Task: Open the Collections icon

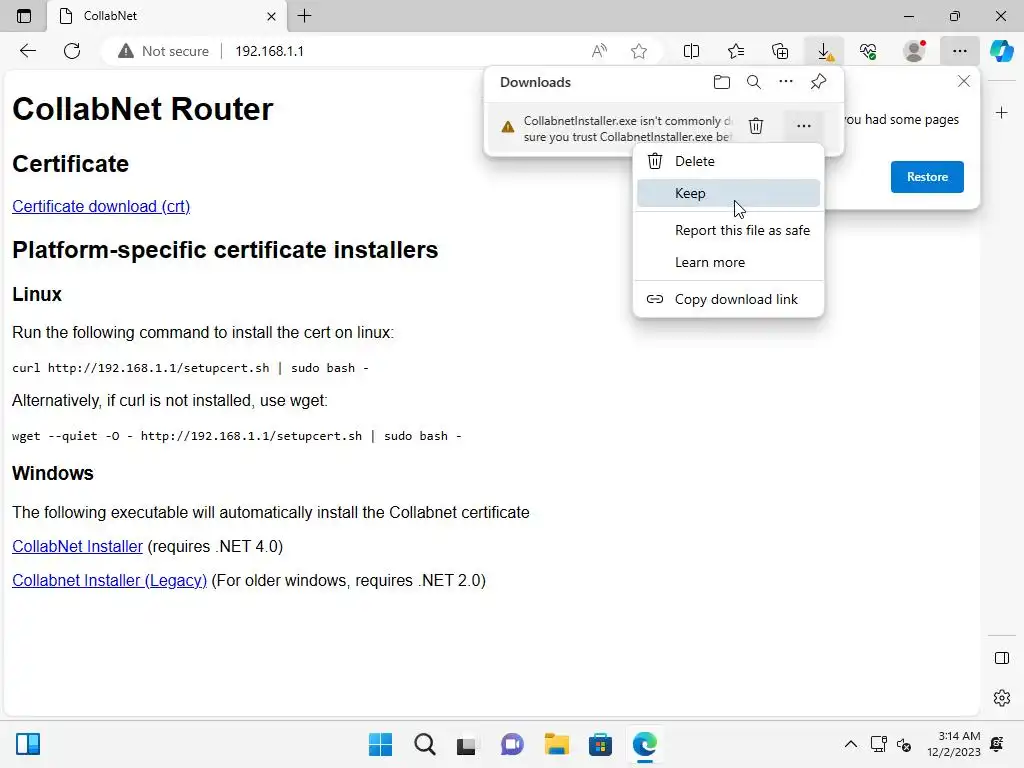Action: [x=780, y=51]
